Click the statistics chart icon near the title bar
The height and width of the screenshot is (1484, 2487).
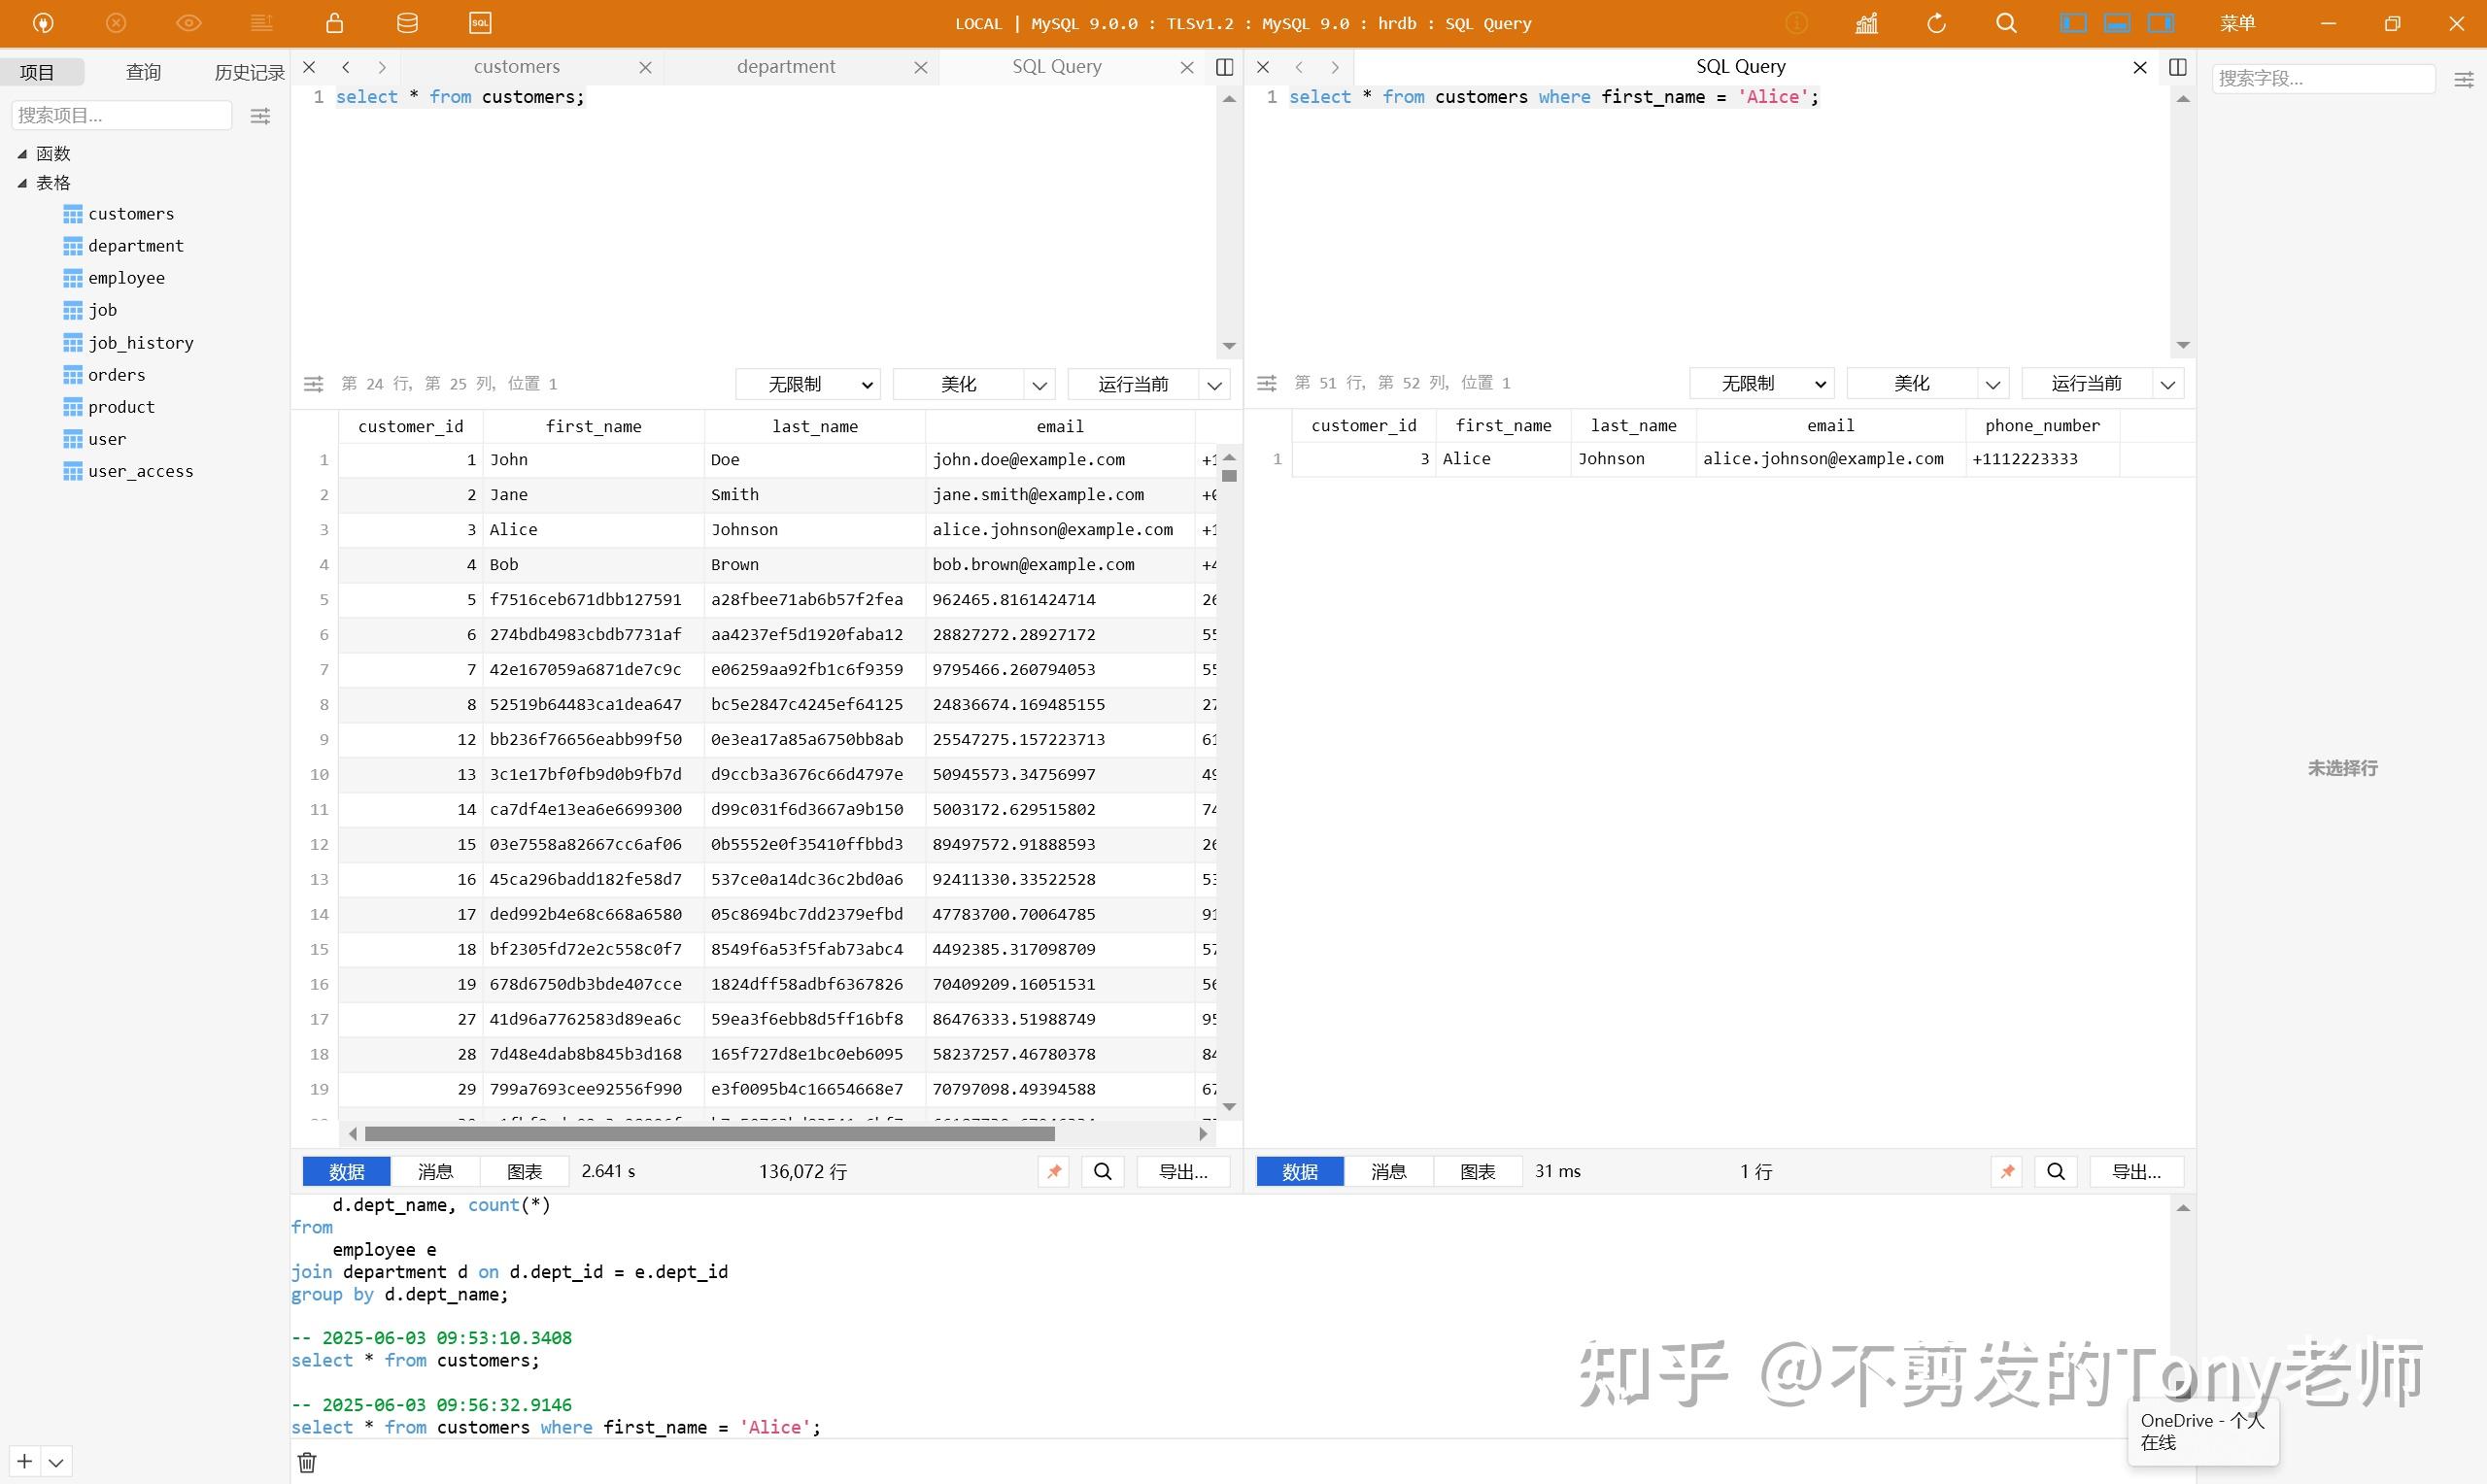click(1864, 22)
